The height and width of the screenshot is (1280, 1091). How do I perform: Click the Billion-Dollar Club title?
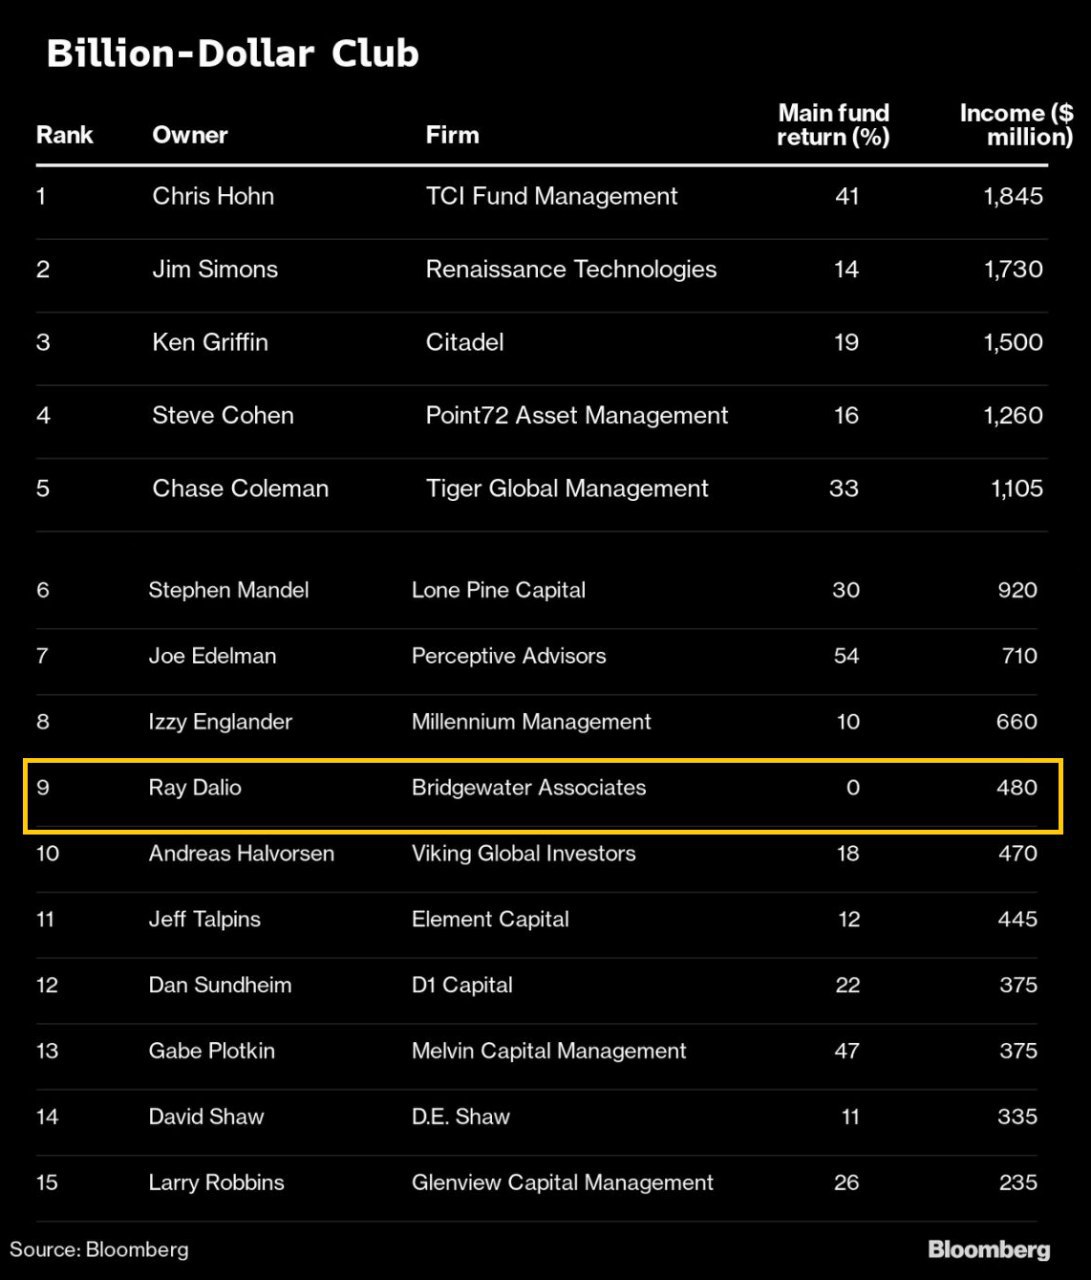232,53
